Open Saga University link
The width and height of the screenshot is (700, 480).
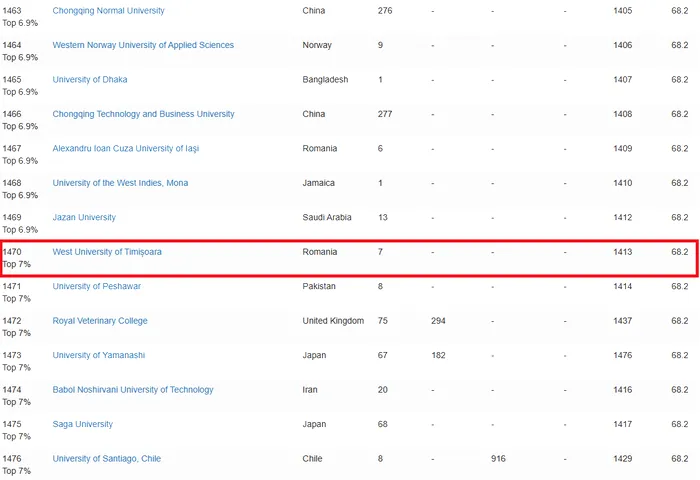(x=83, y=424)
